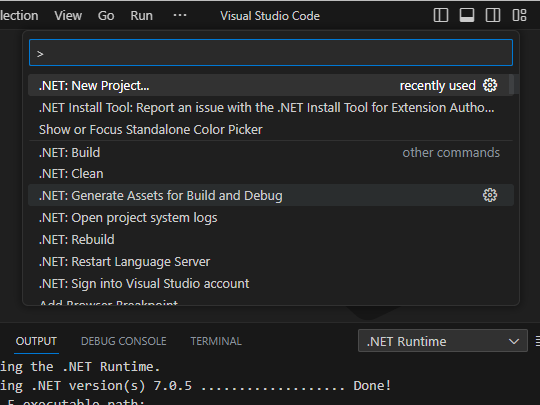Open gear keybinding for Generate Assets command

(x=490, y=195)
